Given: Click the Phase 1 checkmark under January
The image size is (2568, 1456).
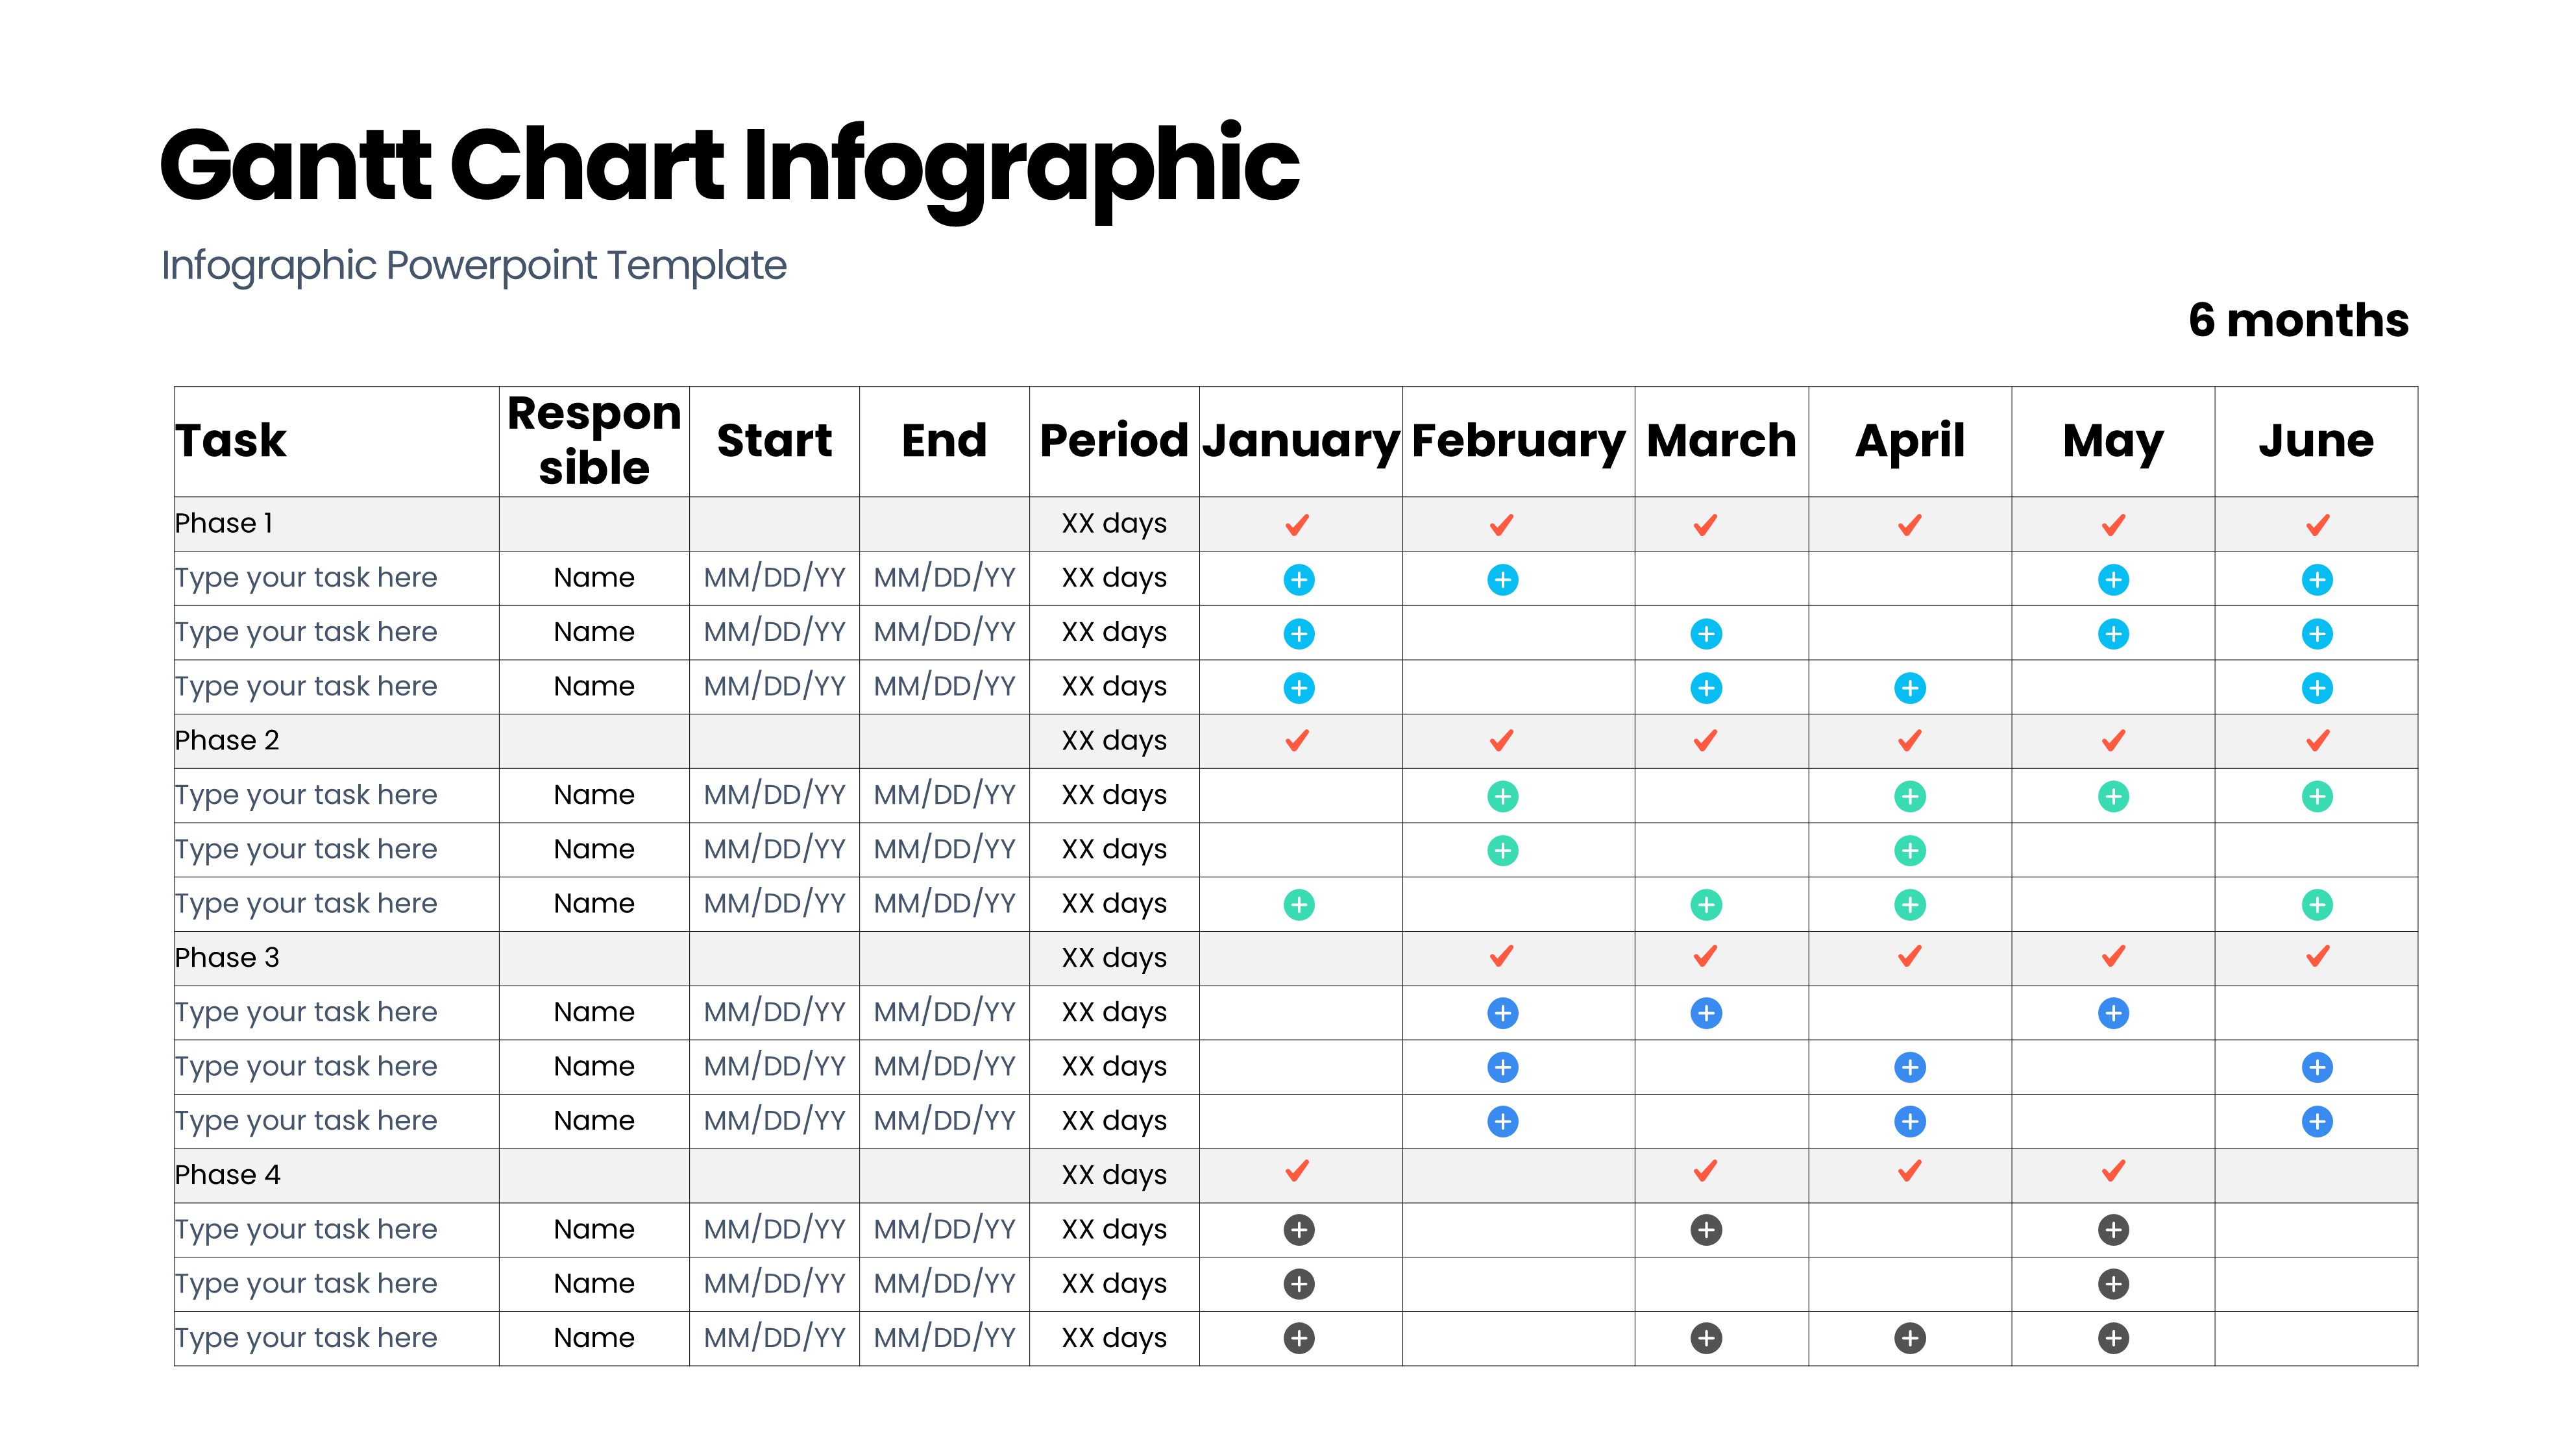Looking at the screenshot, I should tap(1298, 525).
